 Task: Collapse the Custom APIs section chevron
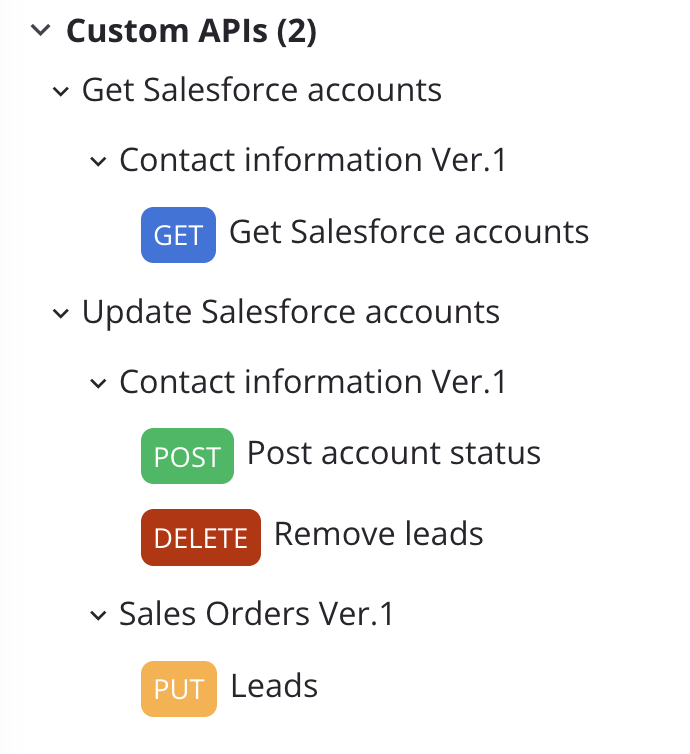(x=40, y=31)
